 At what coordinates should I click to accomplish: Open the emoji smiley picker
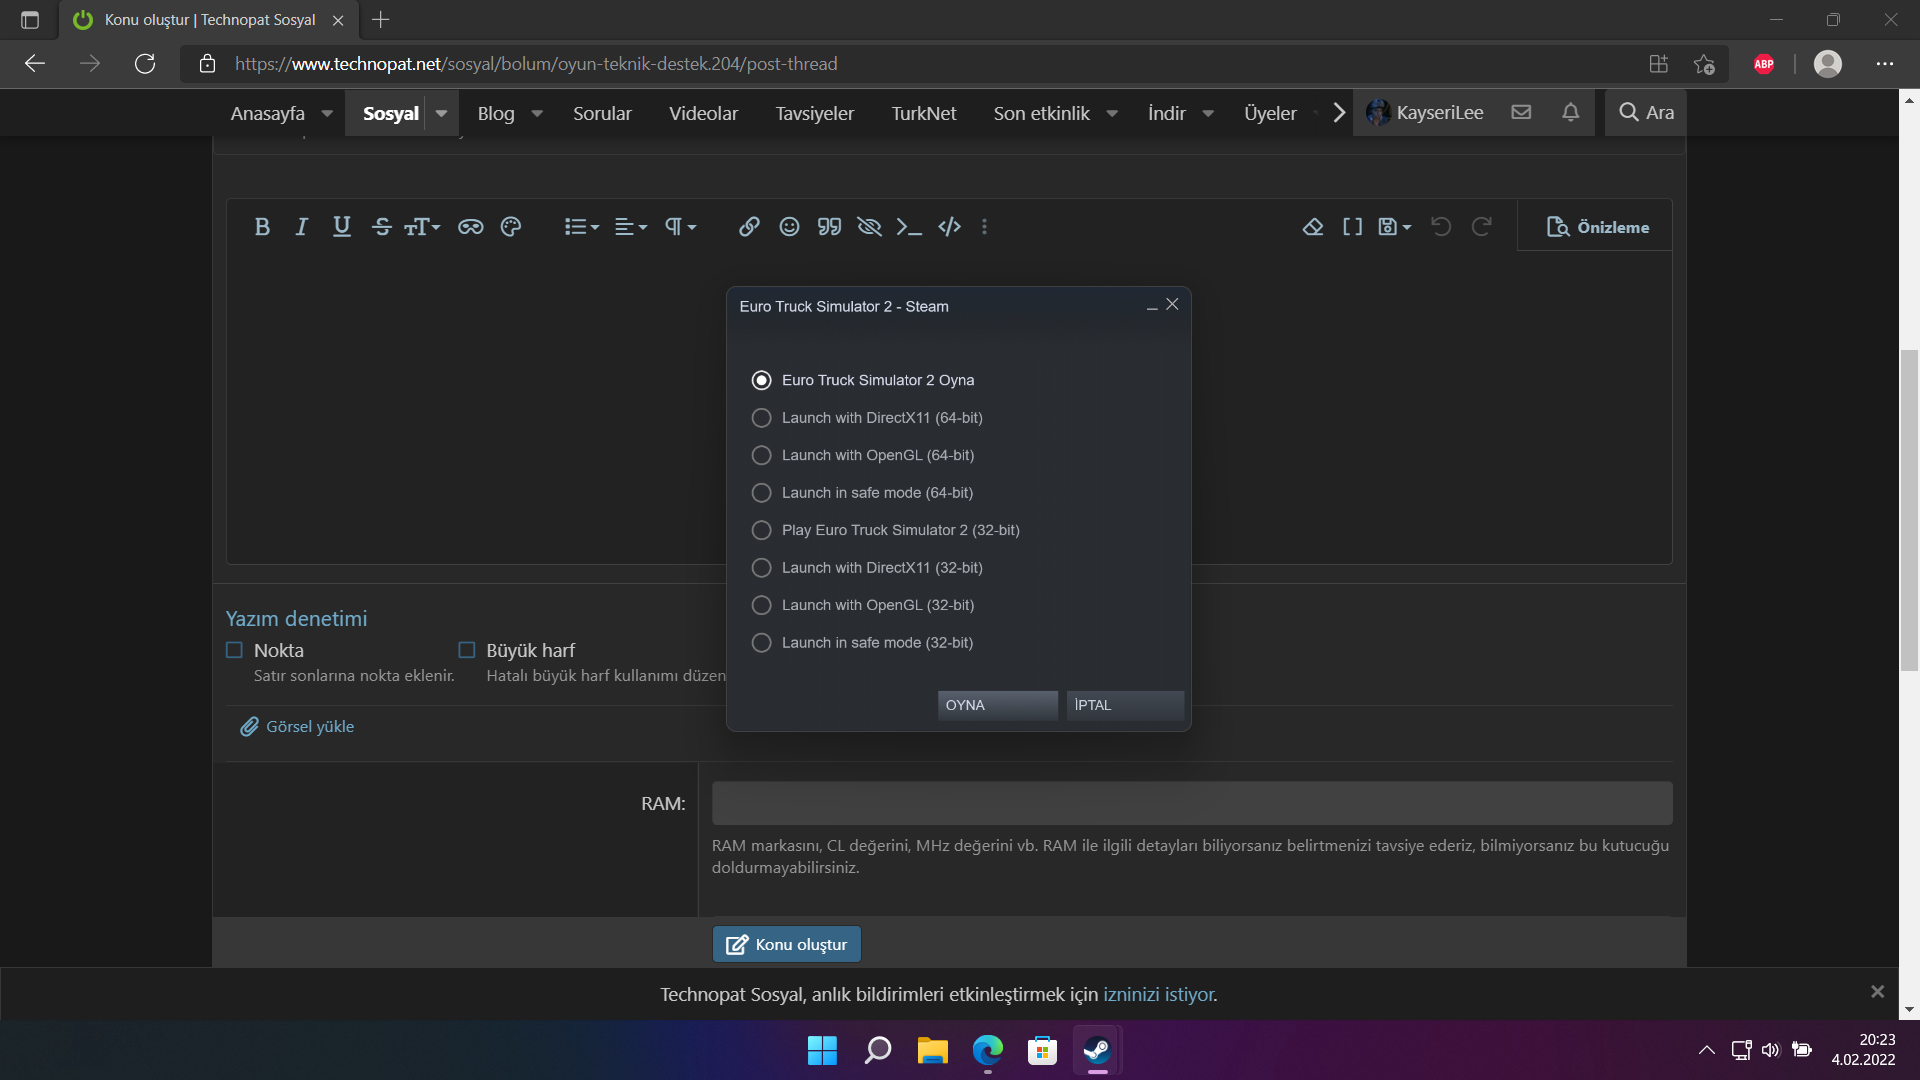point(789,227)
